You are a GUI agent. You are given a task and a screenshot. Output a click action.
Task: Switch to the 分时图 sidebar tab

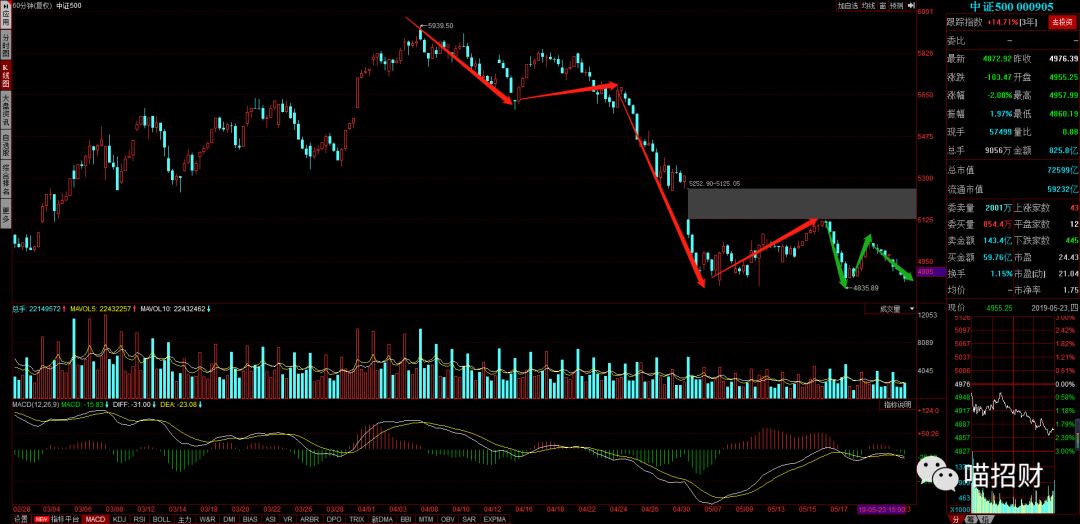pos(6,45)
